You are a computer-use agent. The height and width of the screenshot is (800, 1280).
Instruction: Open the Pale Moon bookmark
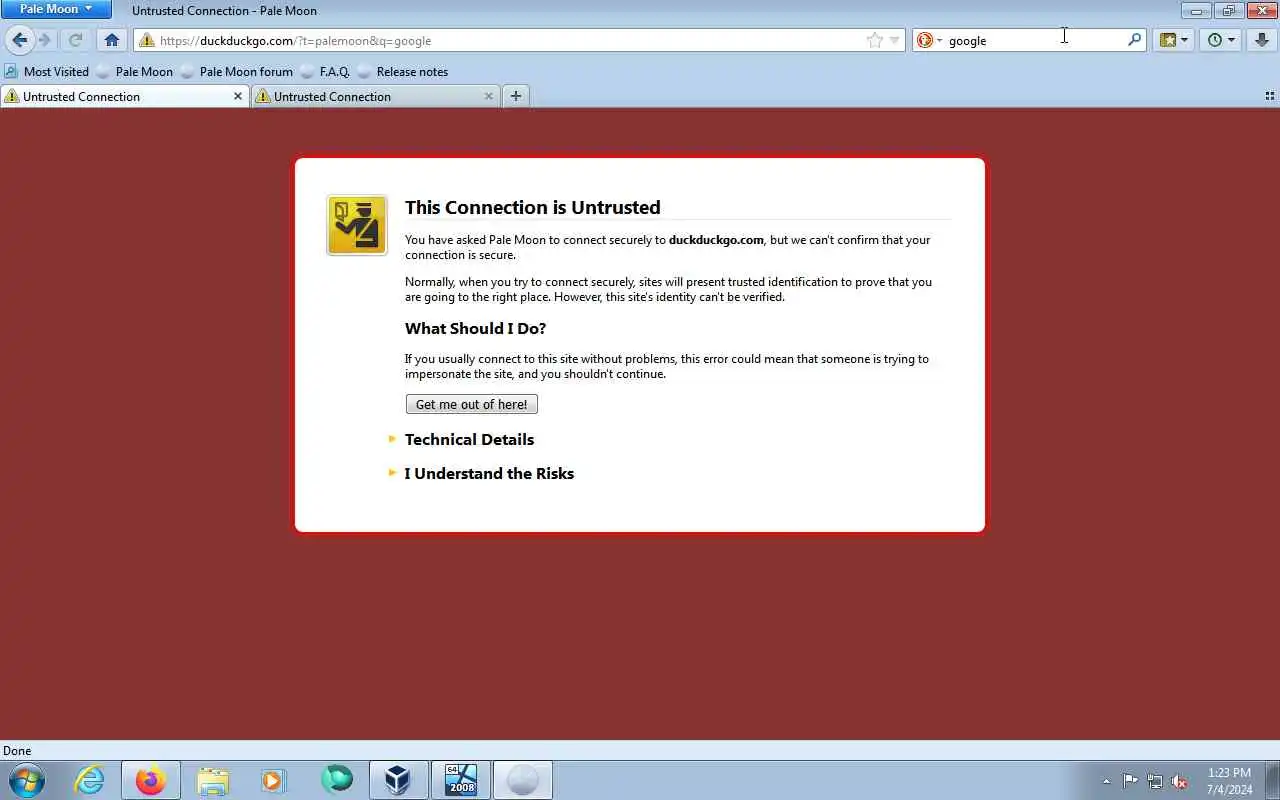point(135,71)
